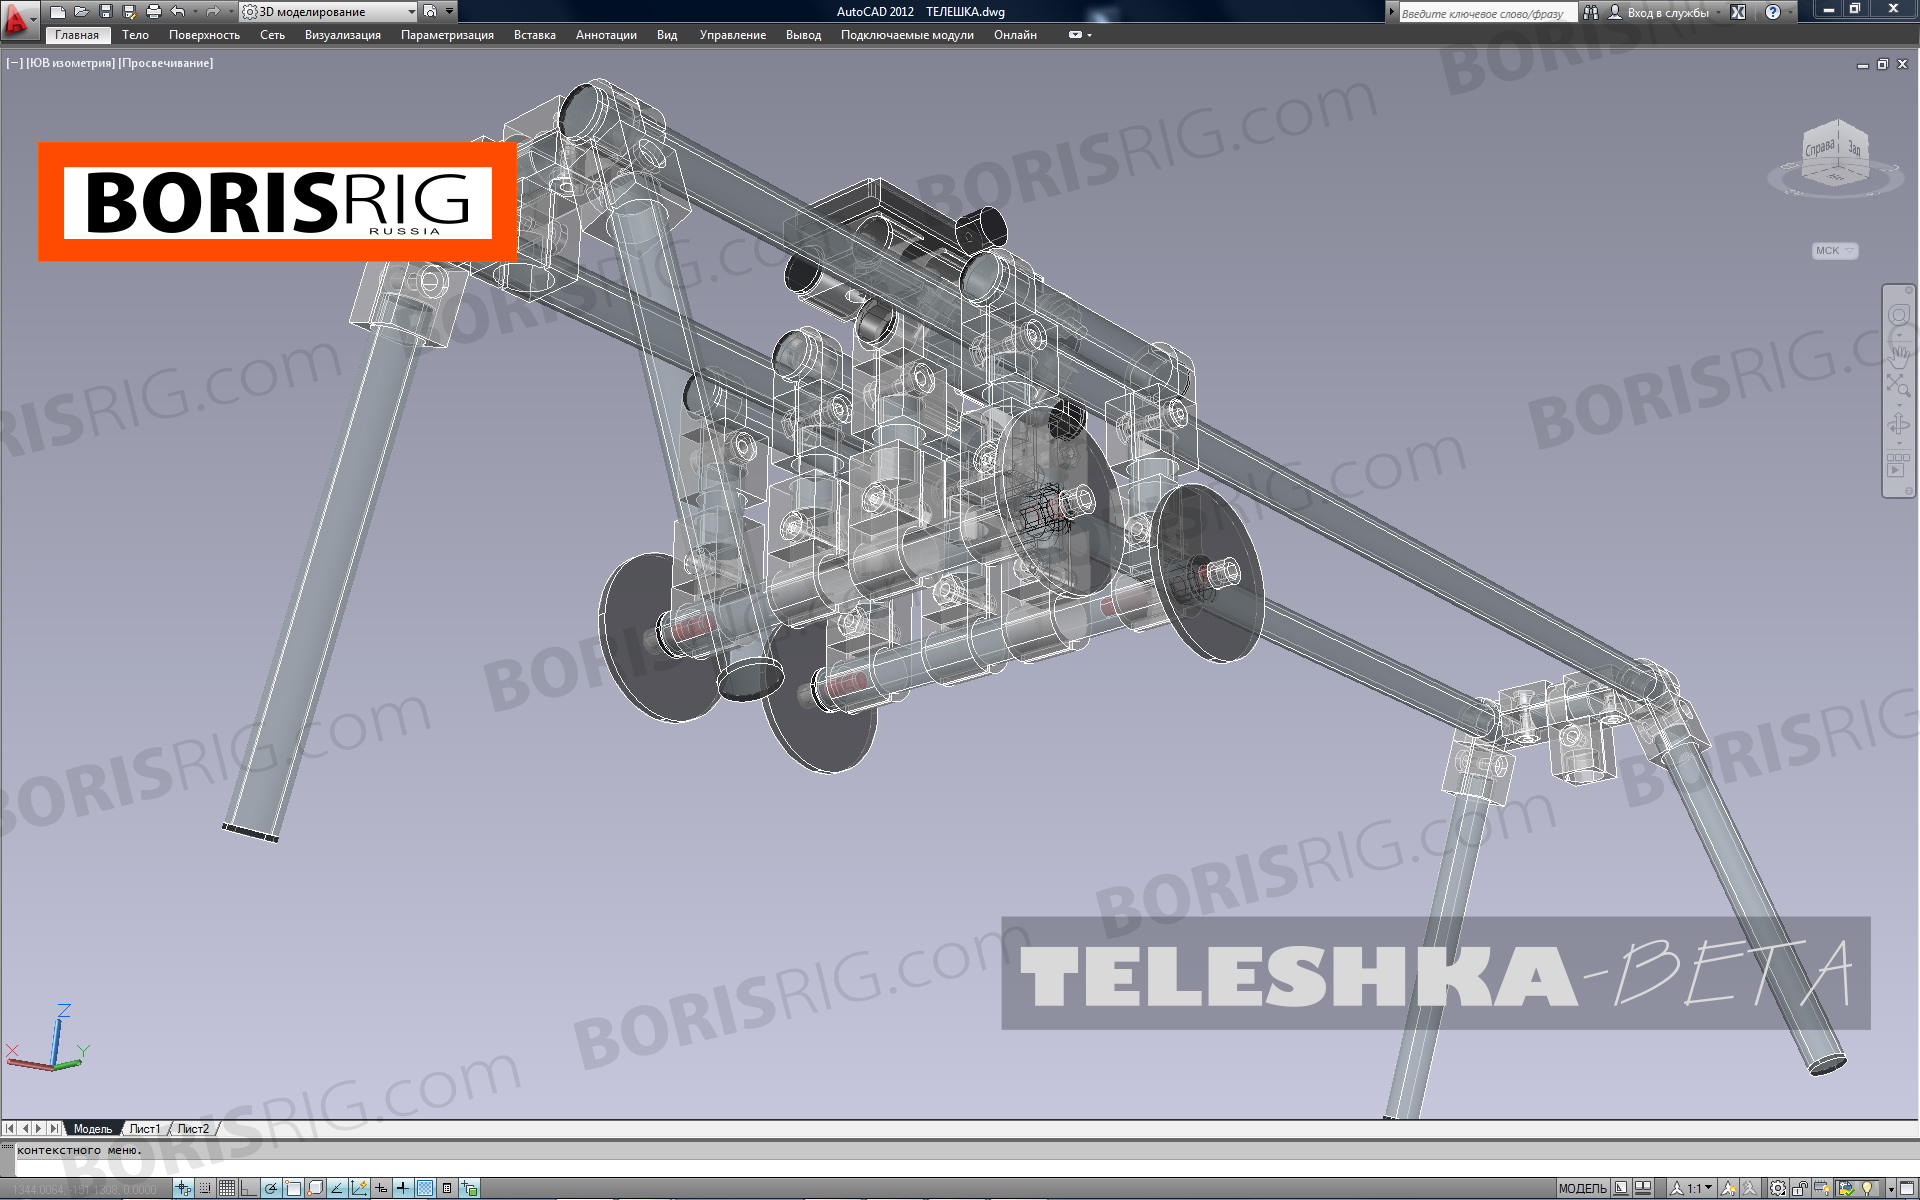Toggle Snap mode in status bar
This screenshot has width=1920, height=1200.
click(205, 1189)
